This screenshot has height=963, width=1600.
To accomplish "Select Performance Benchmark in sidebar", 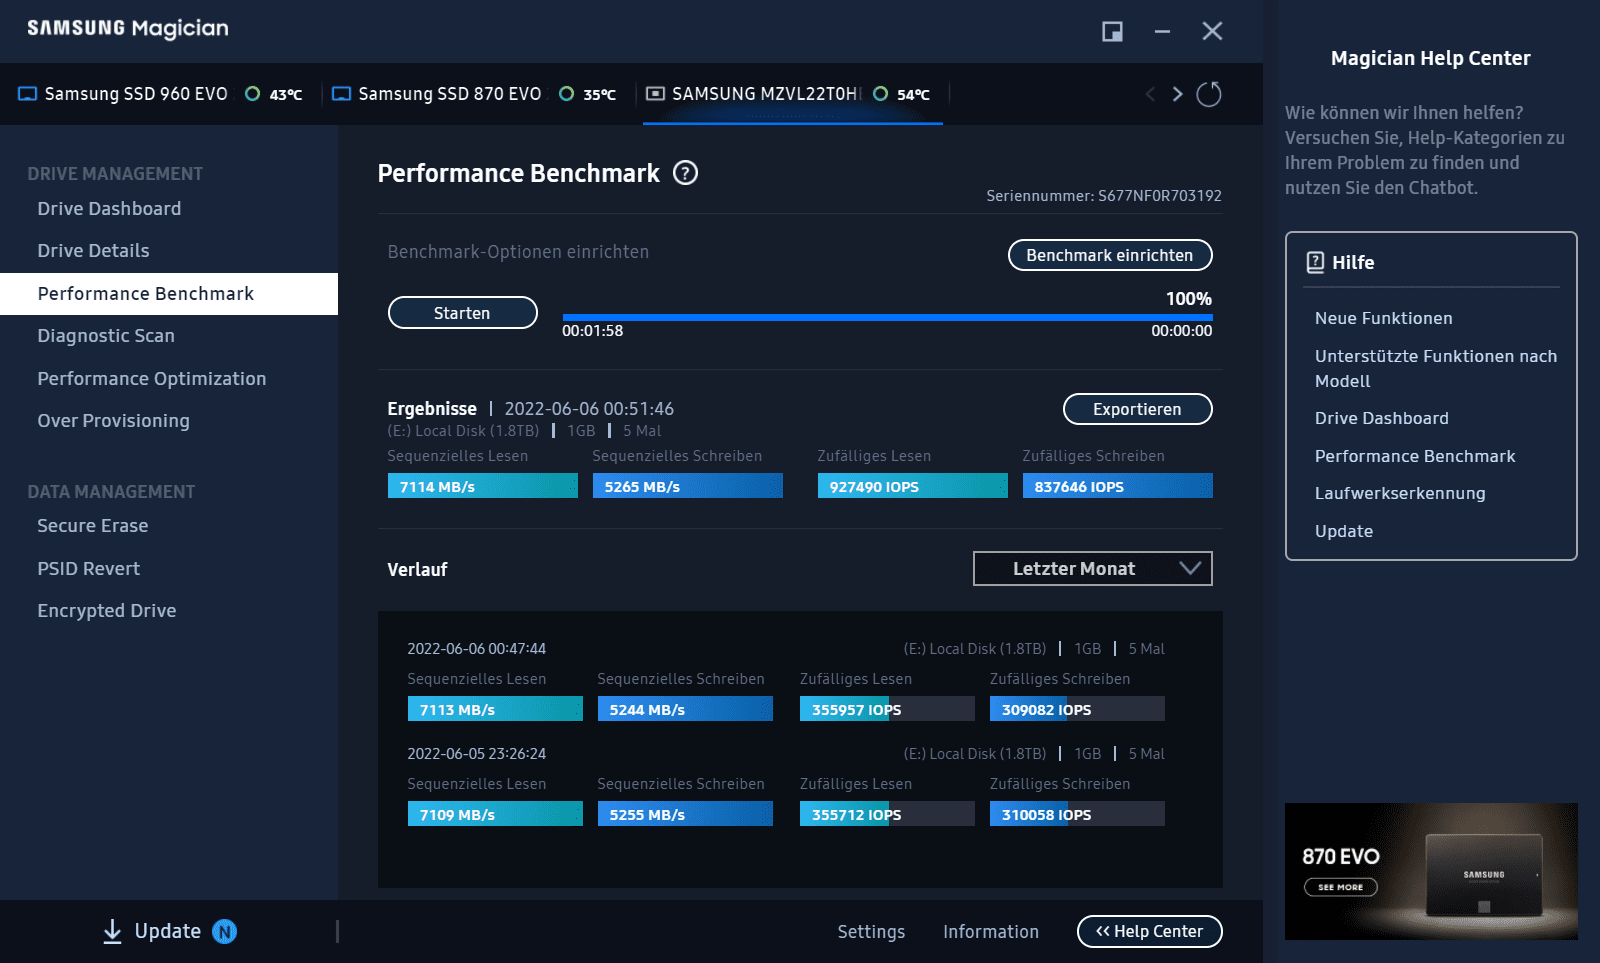I will pyautogui.click(x=169, y=294).
